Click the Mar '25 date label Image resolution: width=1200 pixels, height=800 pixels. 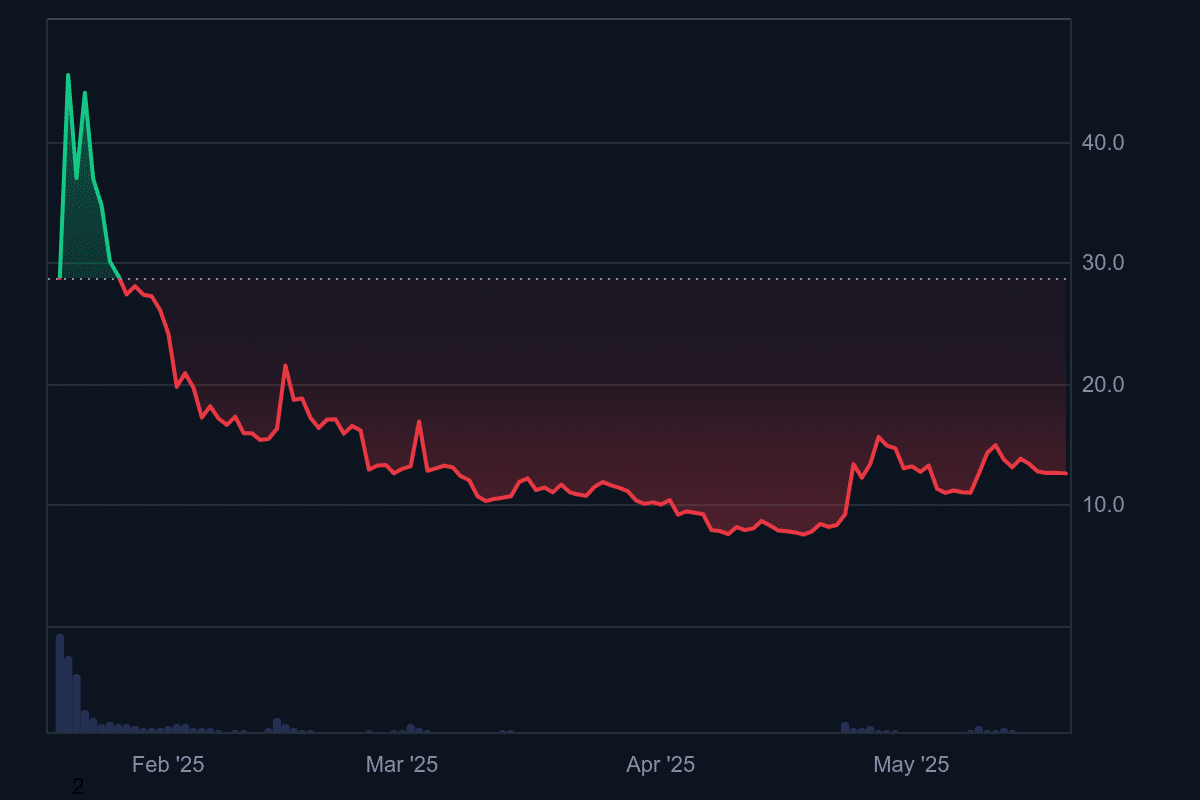pyautogui.click(x=402, y=765)
